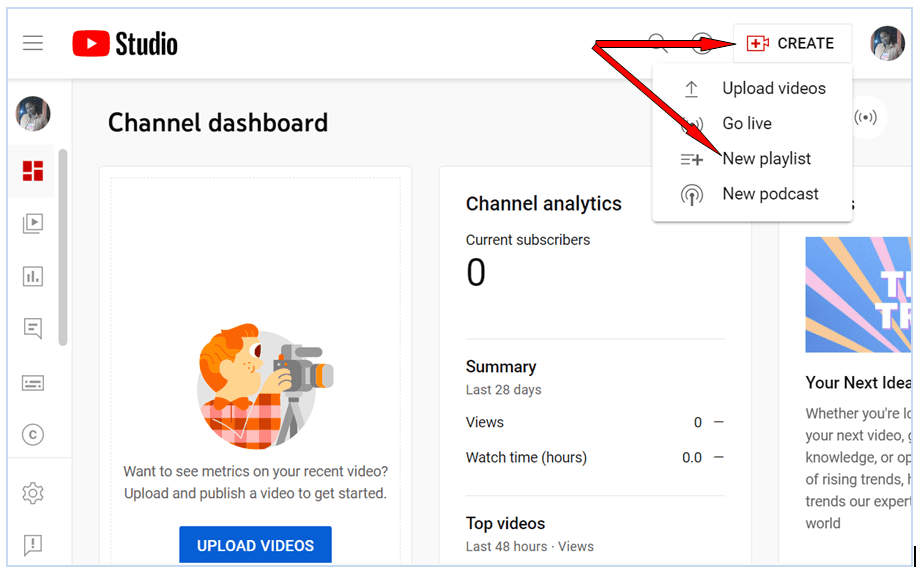Open the Channel dashboard icon

(x=31, y=171)
